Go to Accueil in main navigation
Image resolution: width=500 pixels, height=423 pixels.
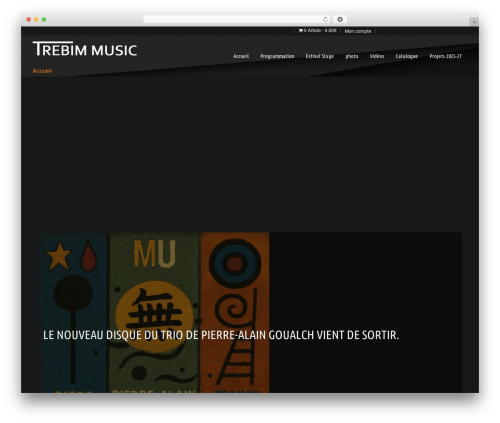pyautogui.click(x=241, y=56)
